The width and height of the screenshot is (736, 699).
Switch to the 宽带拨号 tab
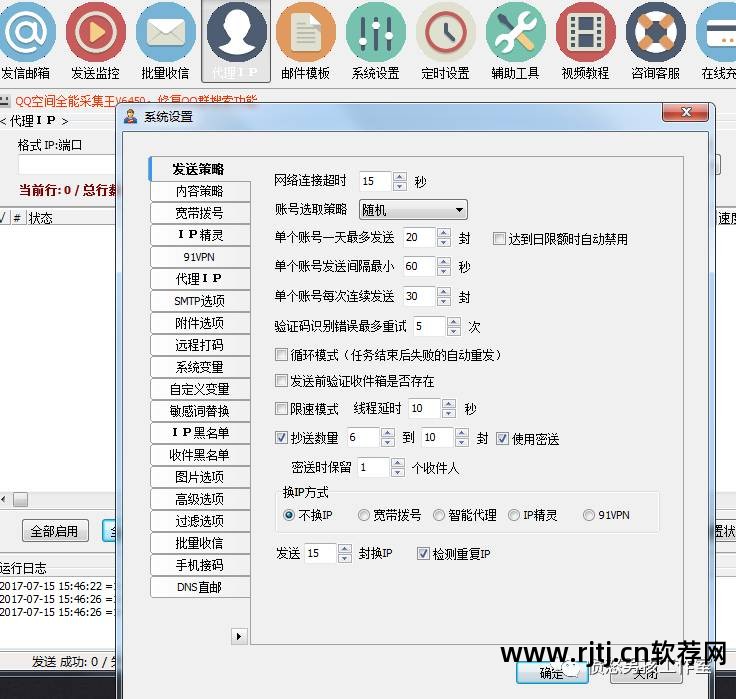[200, 213]
